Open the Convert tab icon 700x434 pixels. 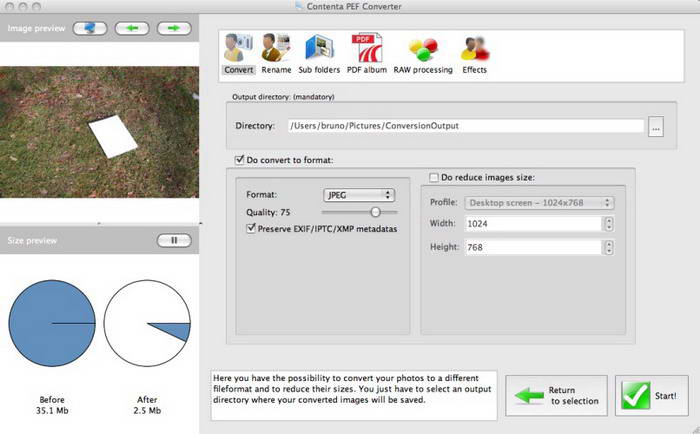238,54
